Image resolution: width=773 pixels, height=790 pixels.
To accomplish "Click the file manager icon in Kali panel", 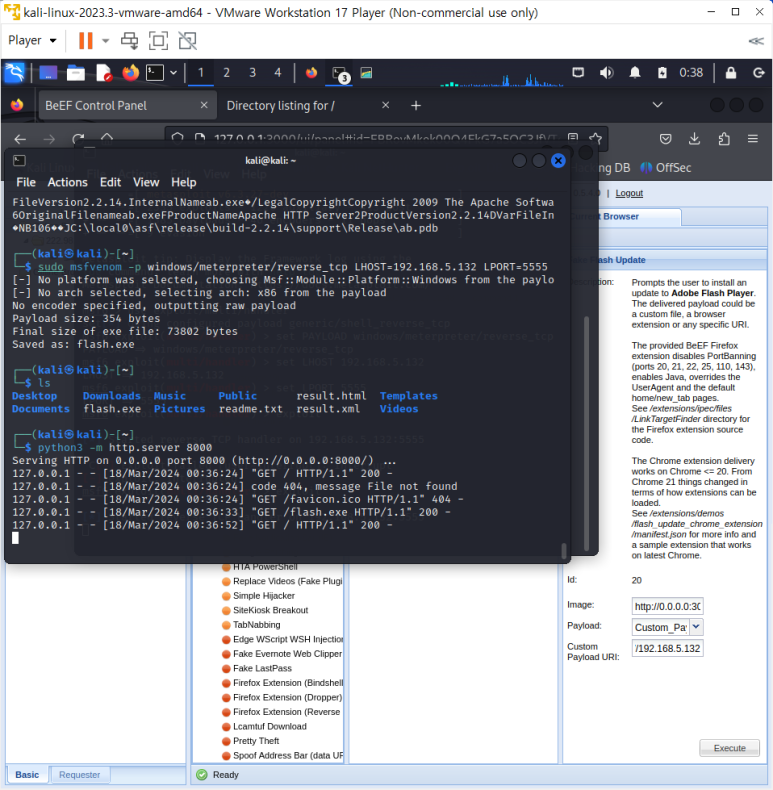I will 76,73.
